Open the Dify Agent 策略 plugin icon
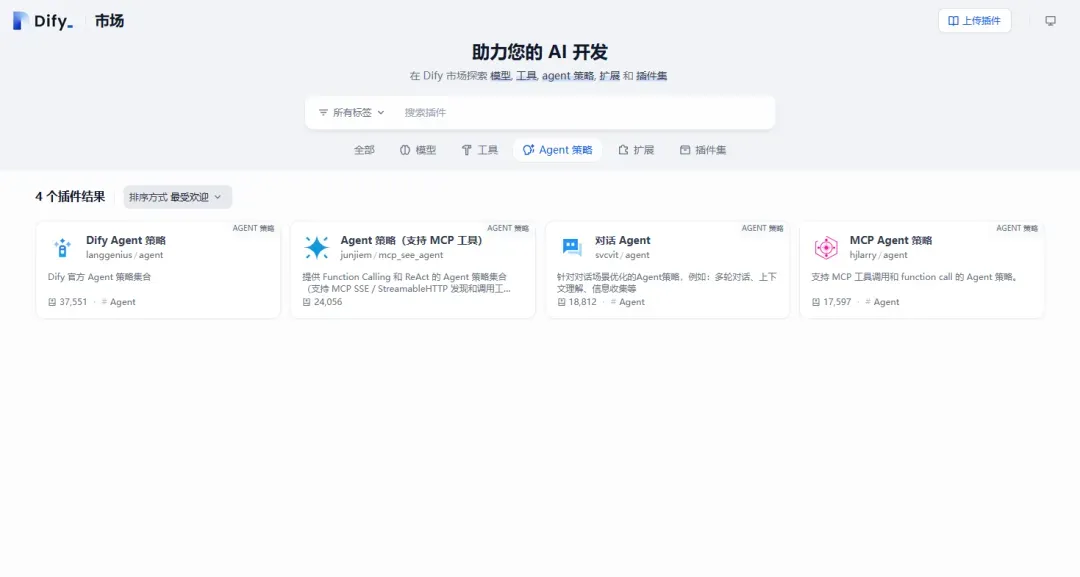1080x577 pixels. (62, 247)
